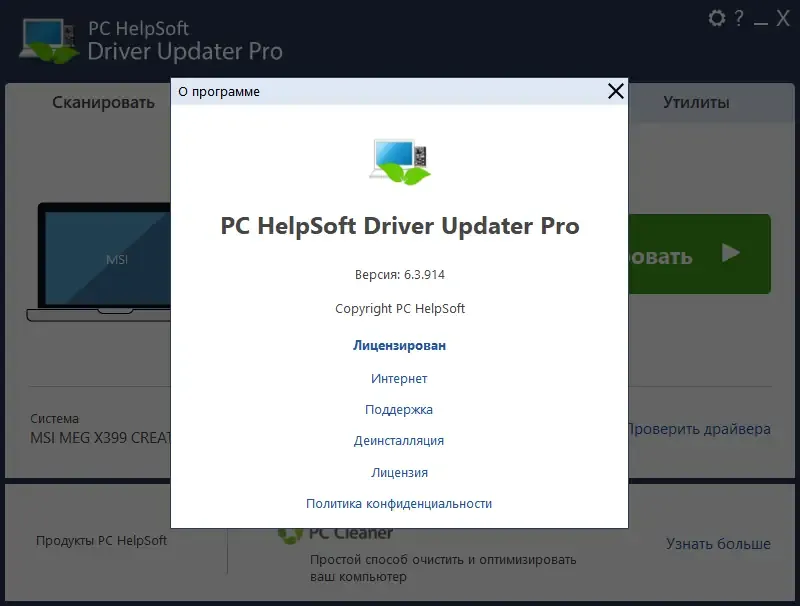Close the main Driver Updater Pro window
The height and width of the screenshot is (606, 800).
tap(783, 18)
